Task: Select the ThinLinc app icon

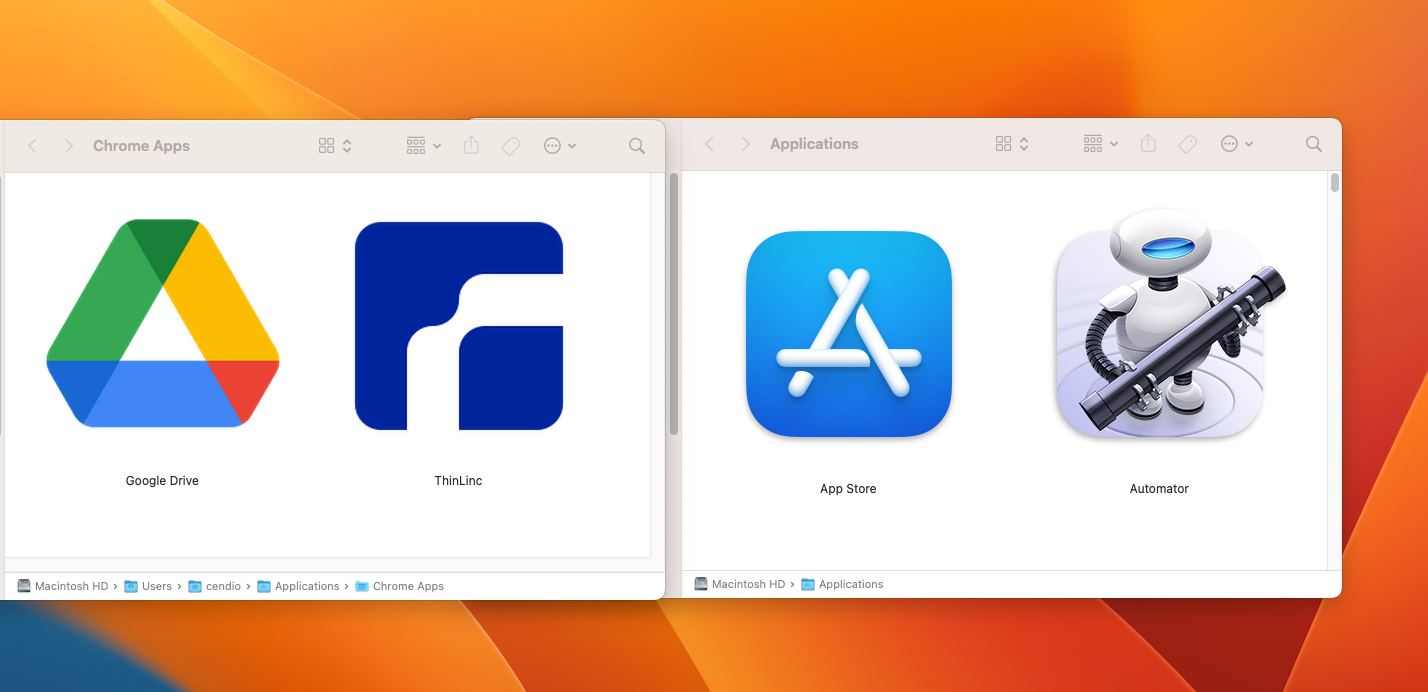Action: (459, 326)
